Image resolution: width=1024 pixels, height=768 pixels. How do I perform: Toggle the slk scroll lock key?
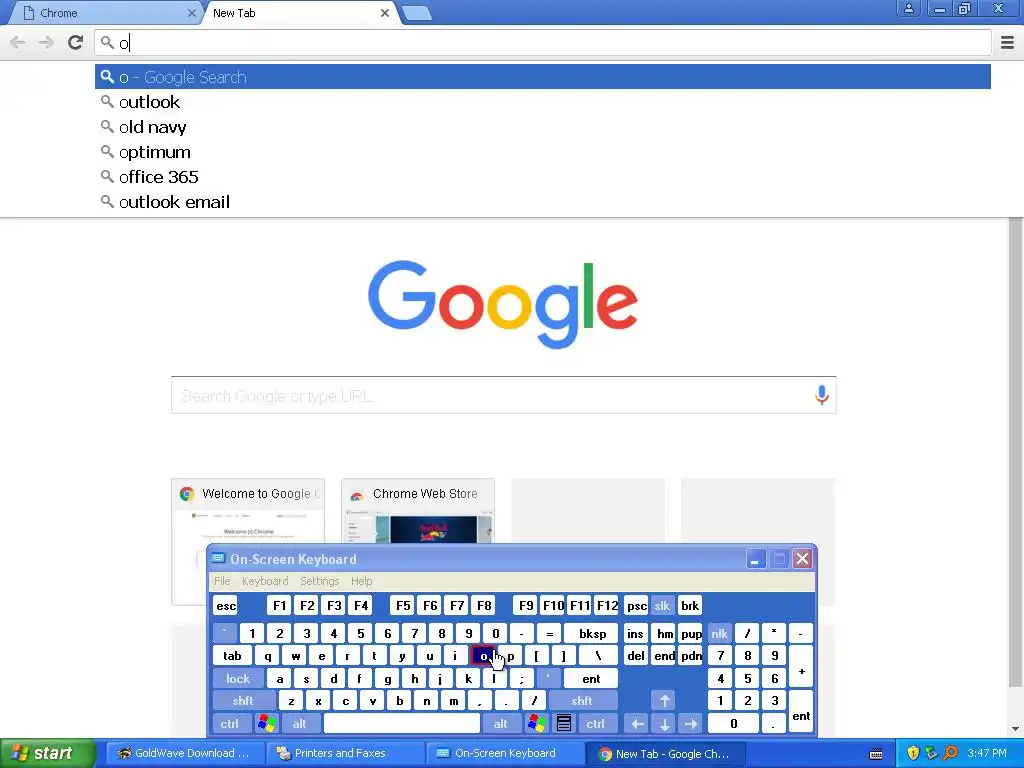tap(662, 605)
